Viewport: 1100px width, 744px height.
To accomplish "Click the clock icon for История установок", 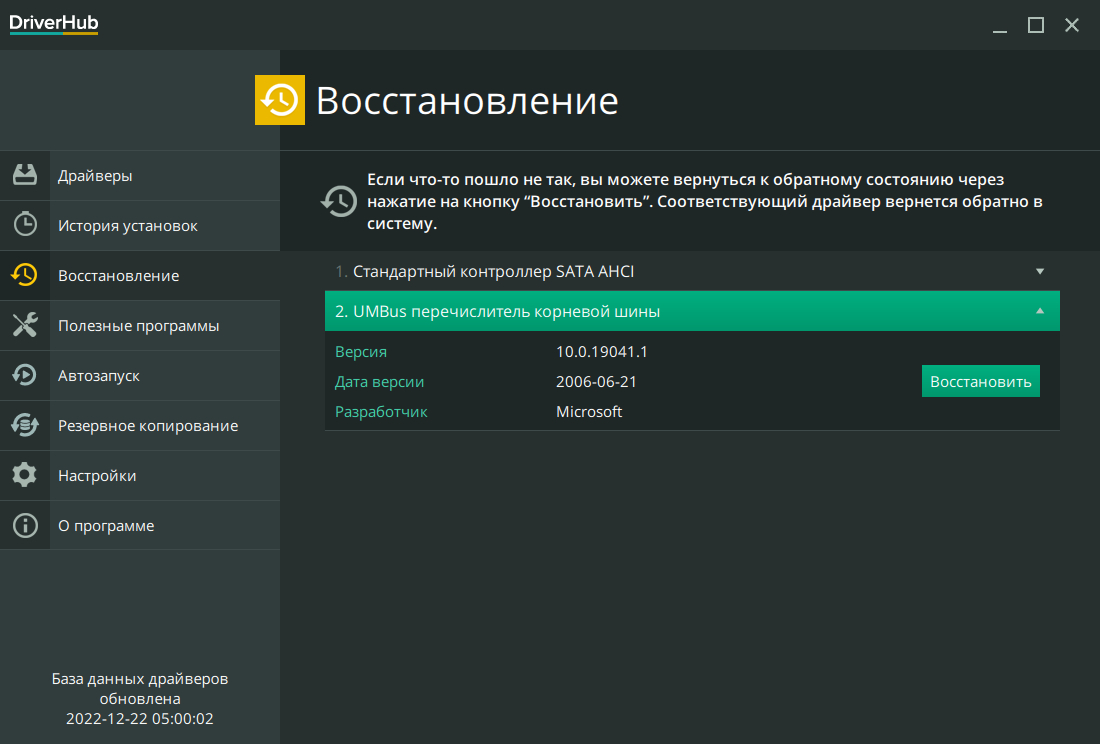I will (x=25, y=225).
